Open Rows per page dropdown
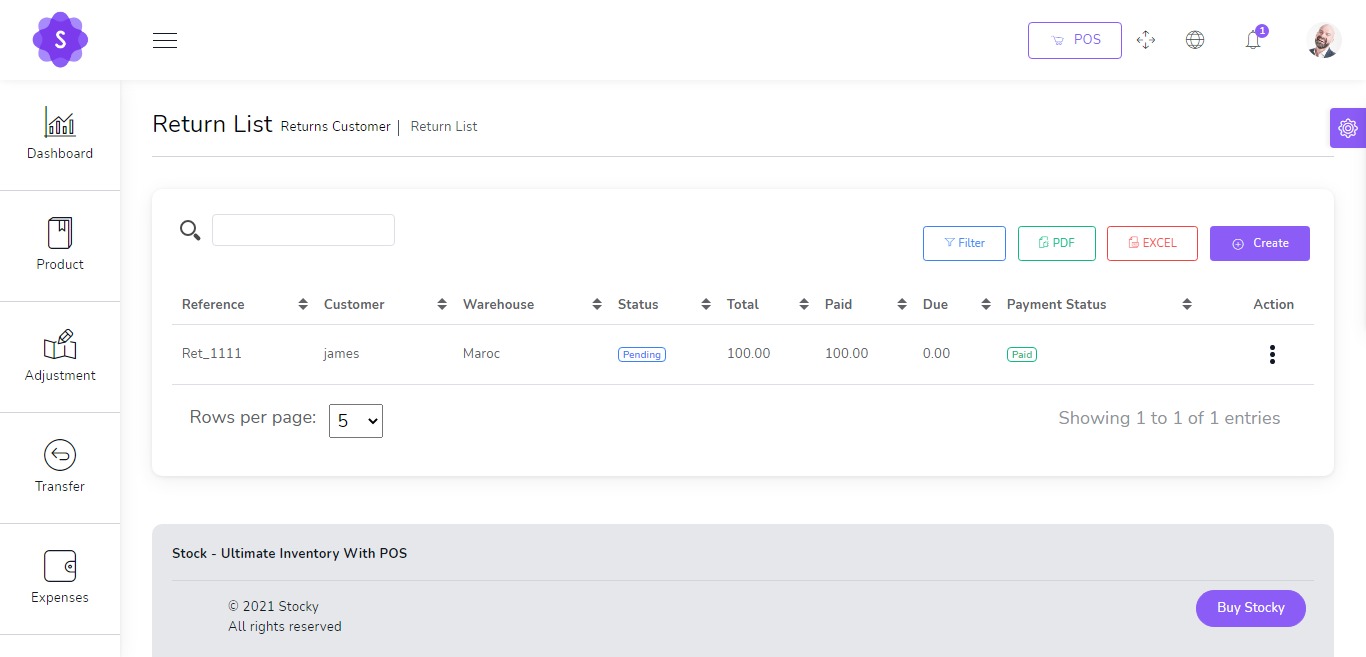Viewport: 1366px width, 657px height. (x=356, y=421)
